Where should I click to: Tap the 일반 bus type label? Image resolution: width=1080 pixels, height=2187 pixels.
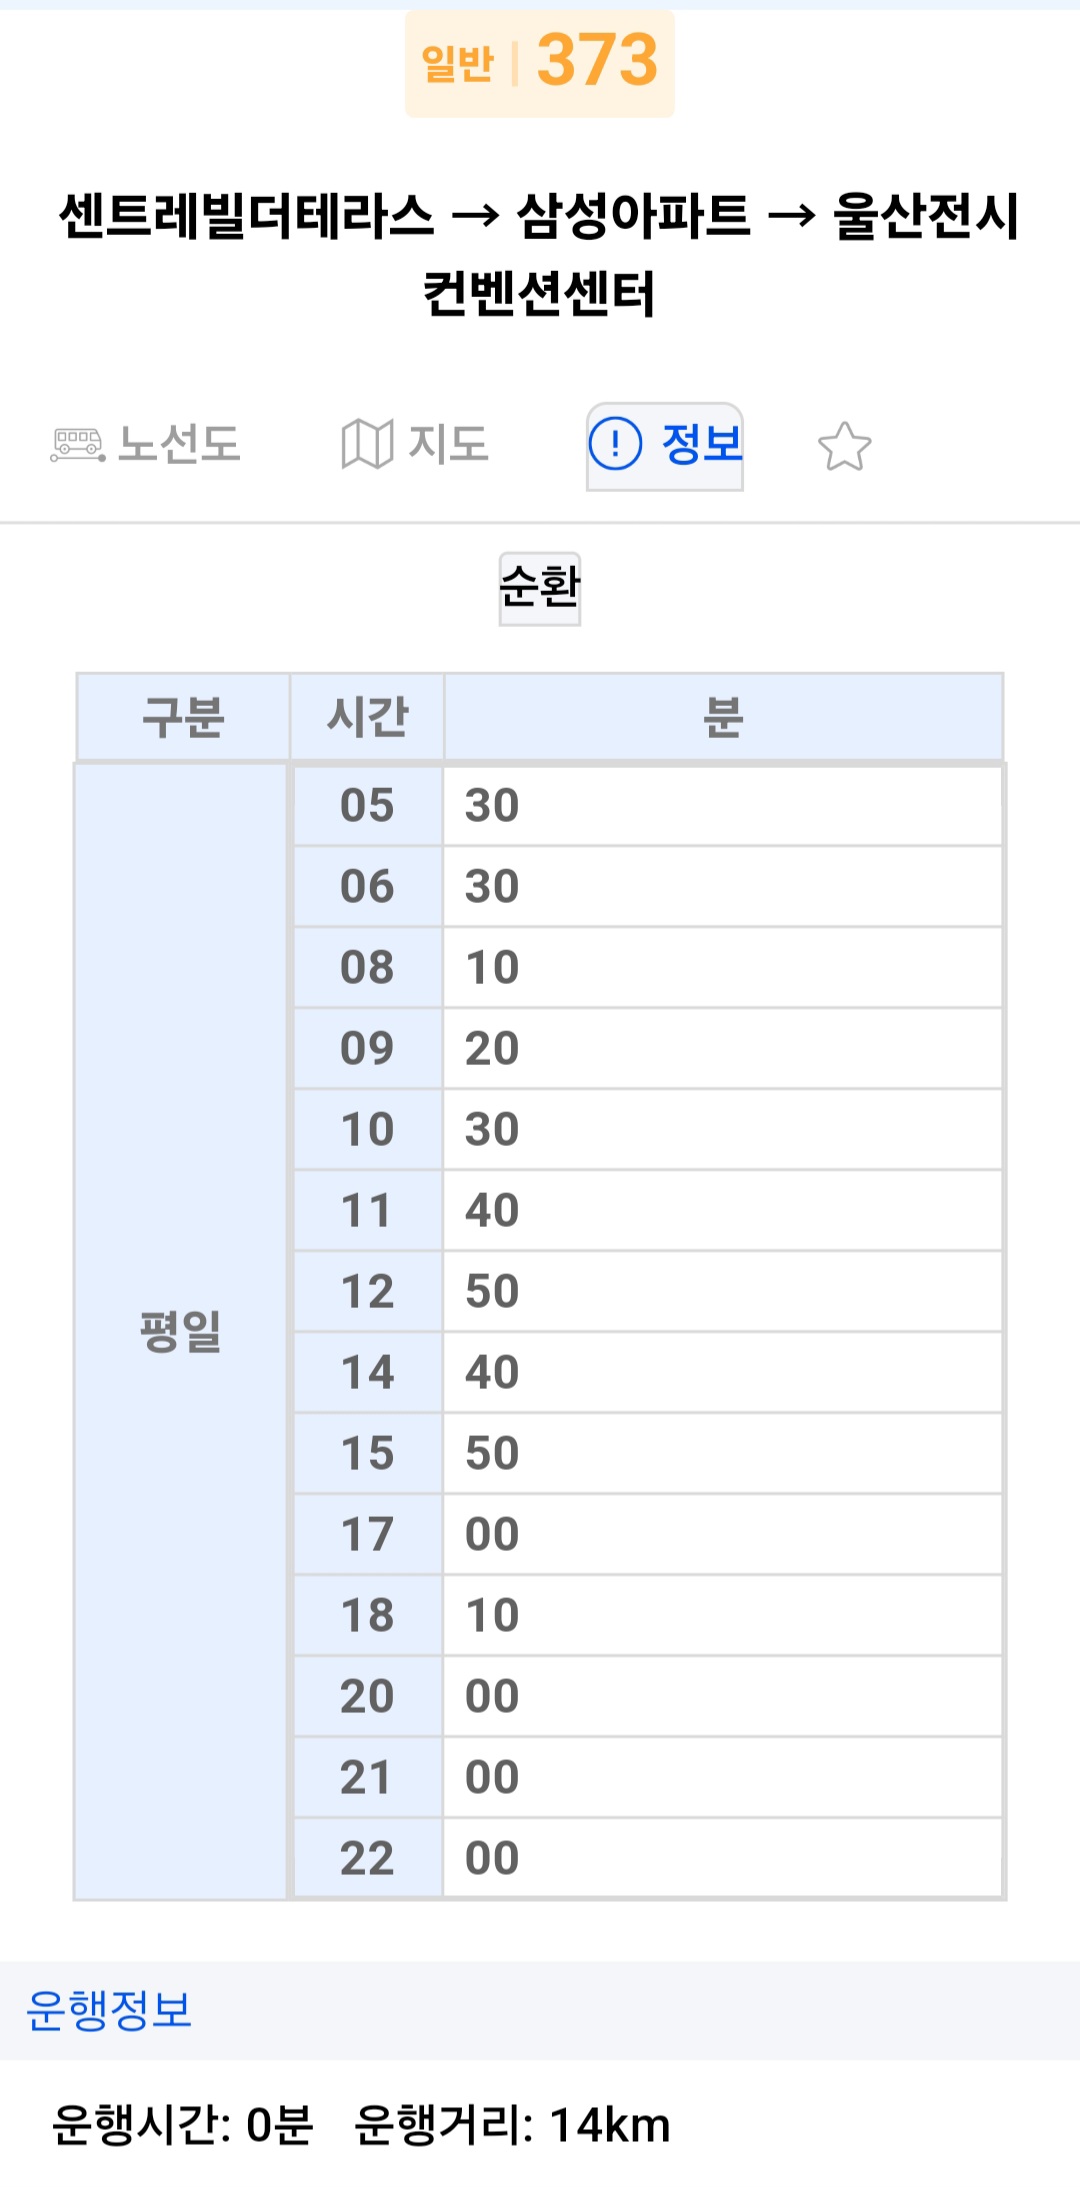(457, 64)
